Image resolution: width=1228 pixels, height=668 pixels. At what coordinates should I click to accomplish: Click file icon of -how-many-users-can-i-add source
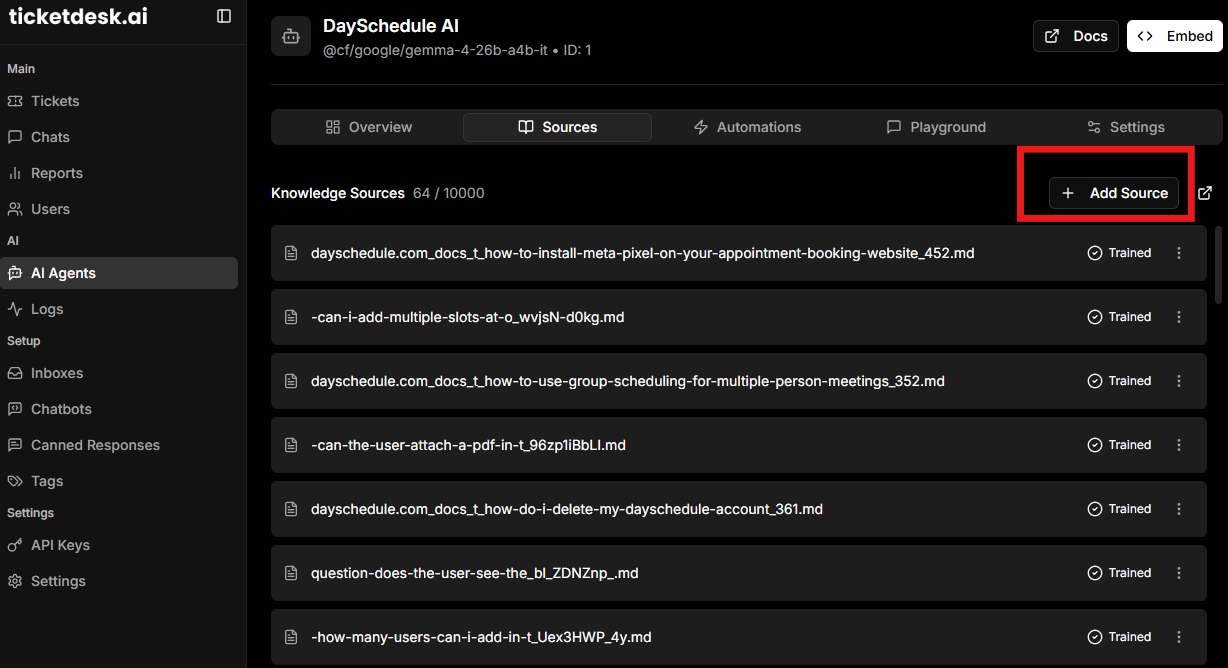point(291,637)
